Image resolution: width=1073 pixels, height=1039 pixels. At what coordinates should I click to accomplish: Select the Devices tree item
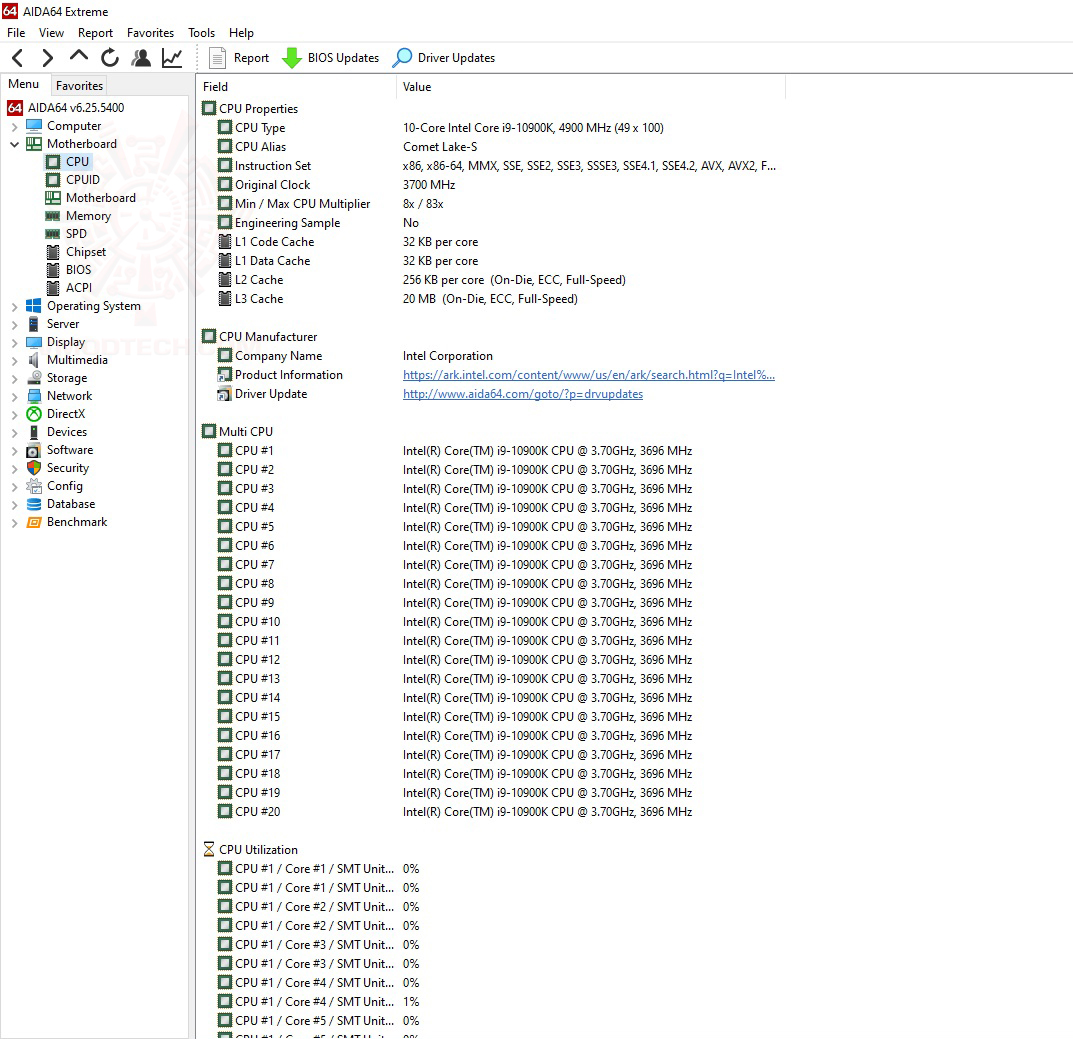57,432
